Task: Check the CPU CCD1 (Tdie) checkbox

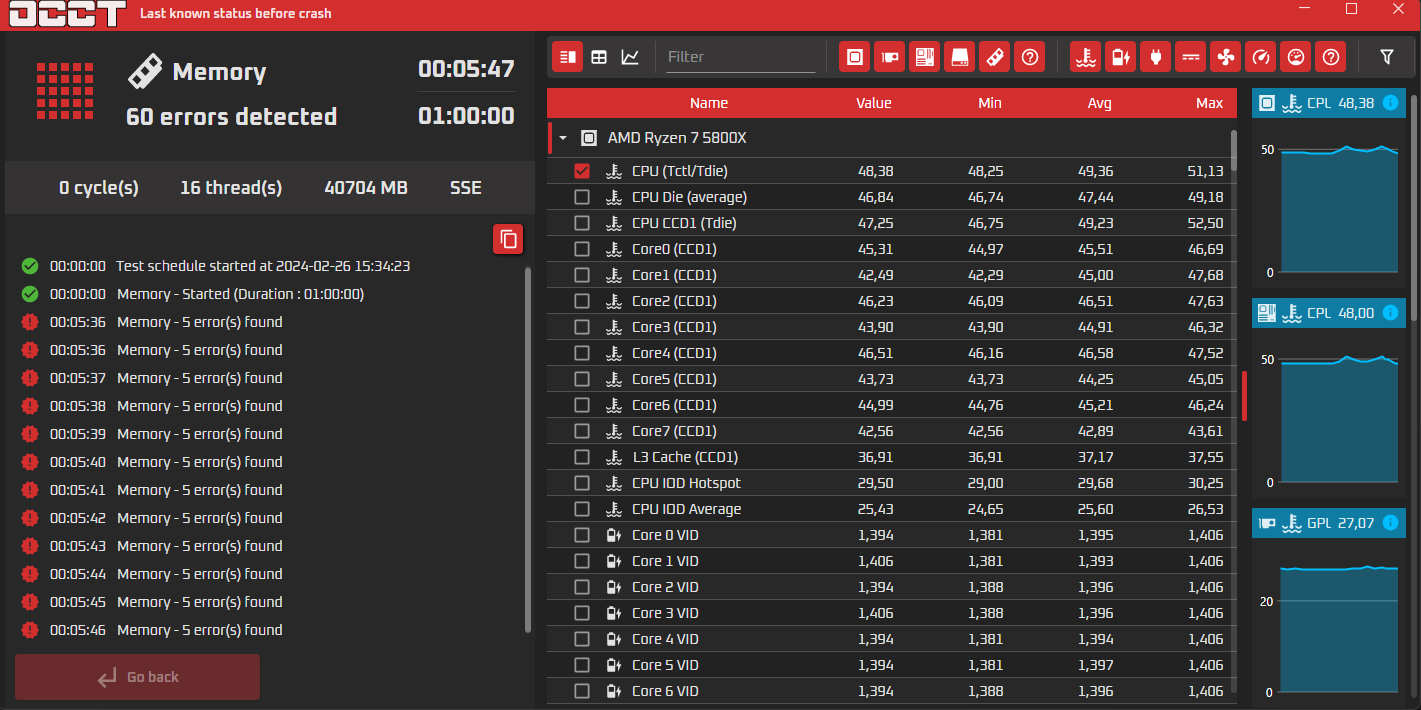Action: [x=582, y=223]
